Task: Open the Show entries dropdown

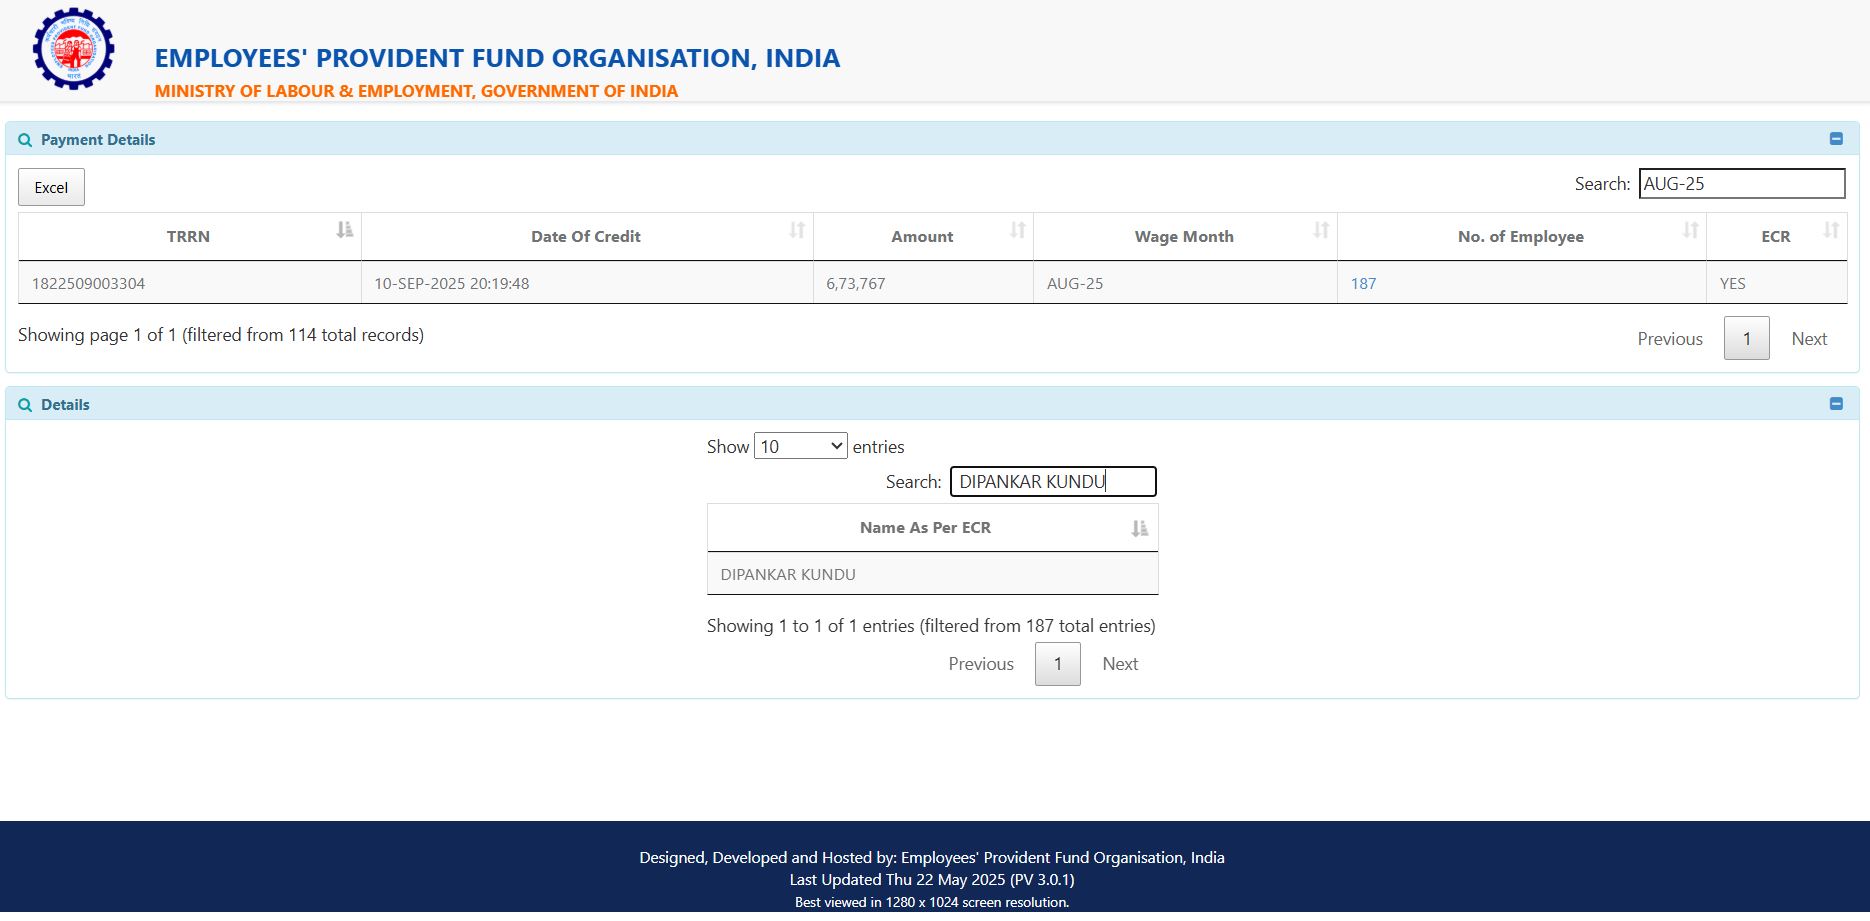Action: click(x=800, y=446)
